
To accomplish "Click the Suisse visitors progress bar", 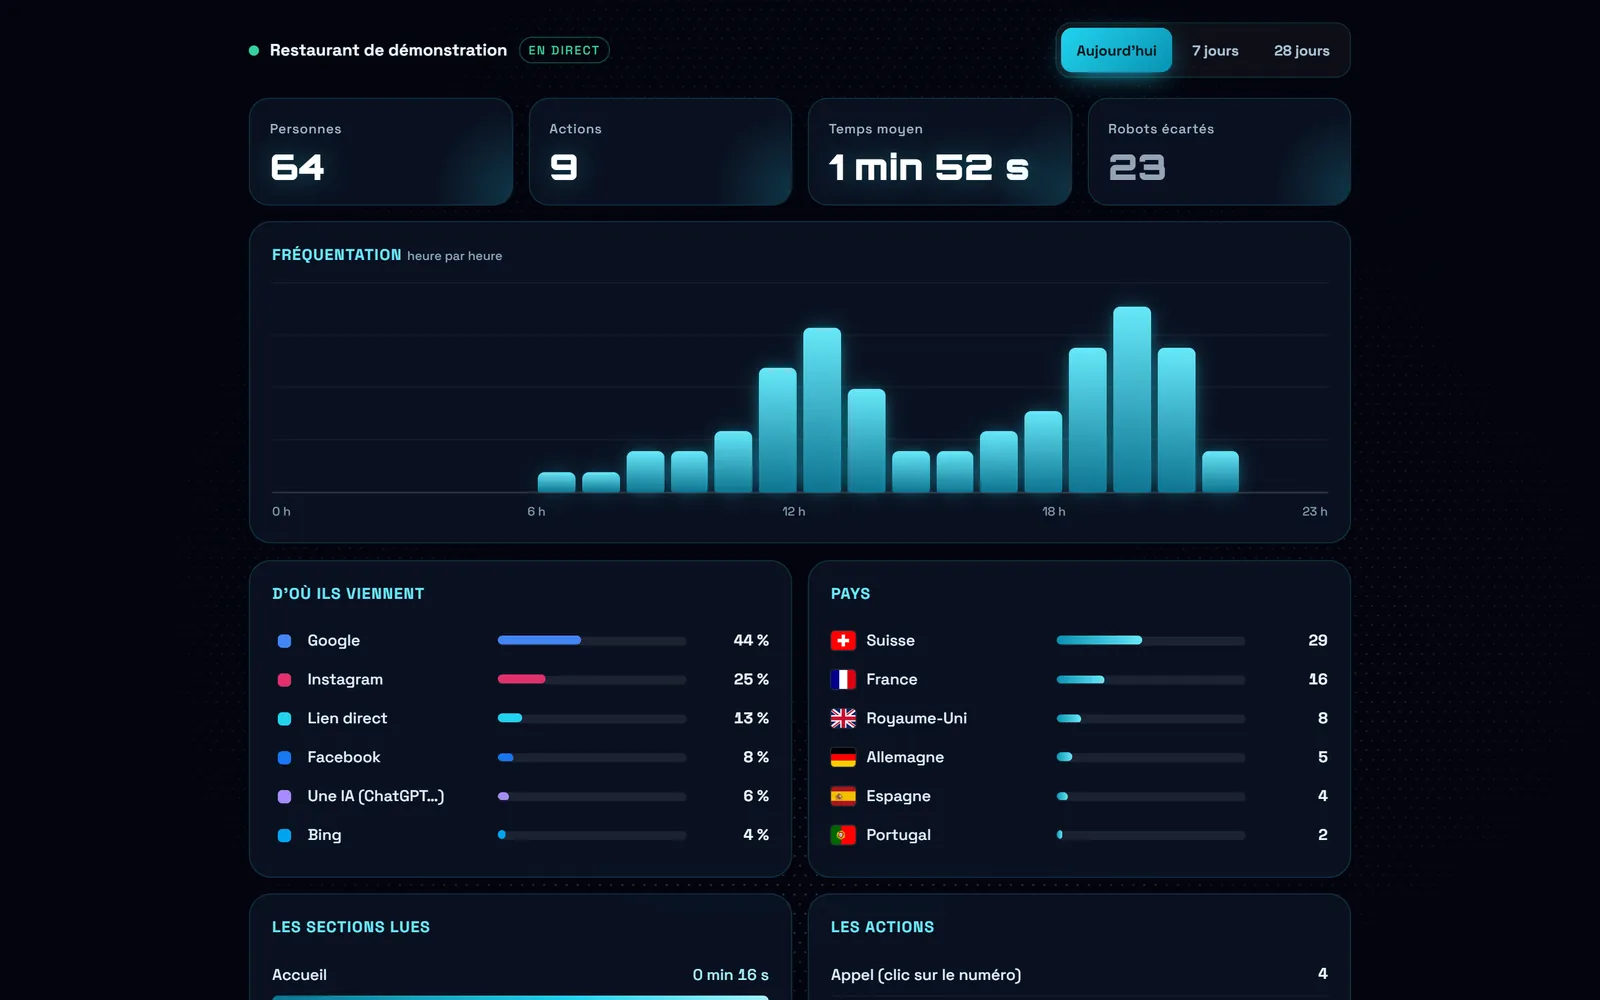I will click(1151, 640).
